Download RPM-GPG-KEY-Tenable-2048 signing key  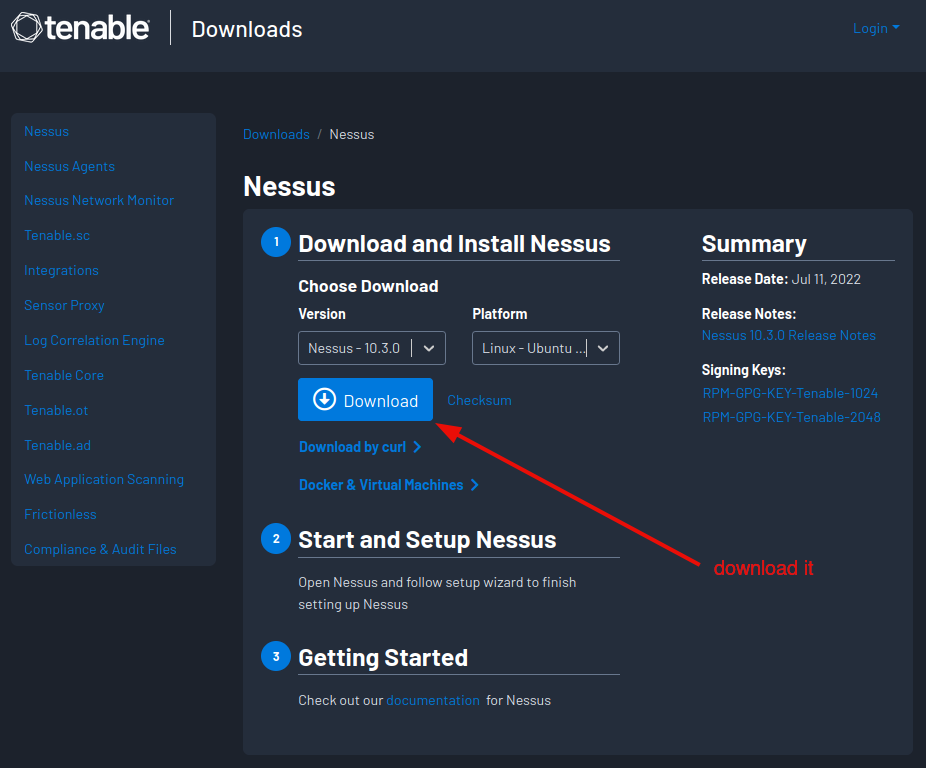point(791,417)
